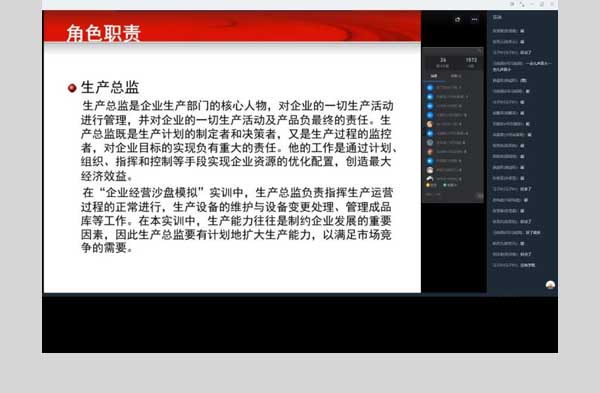Switch to the second tab in member panel
Screen dimensions: 600x393
(x=455, y=76)
